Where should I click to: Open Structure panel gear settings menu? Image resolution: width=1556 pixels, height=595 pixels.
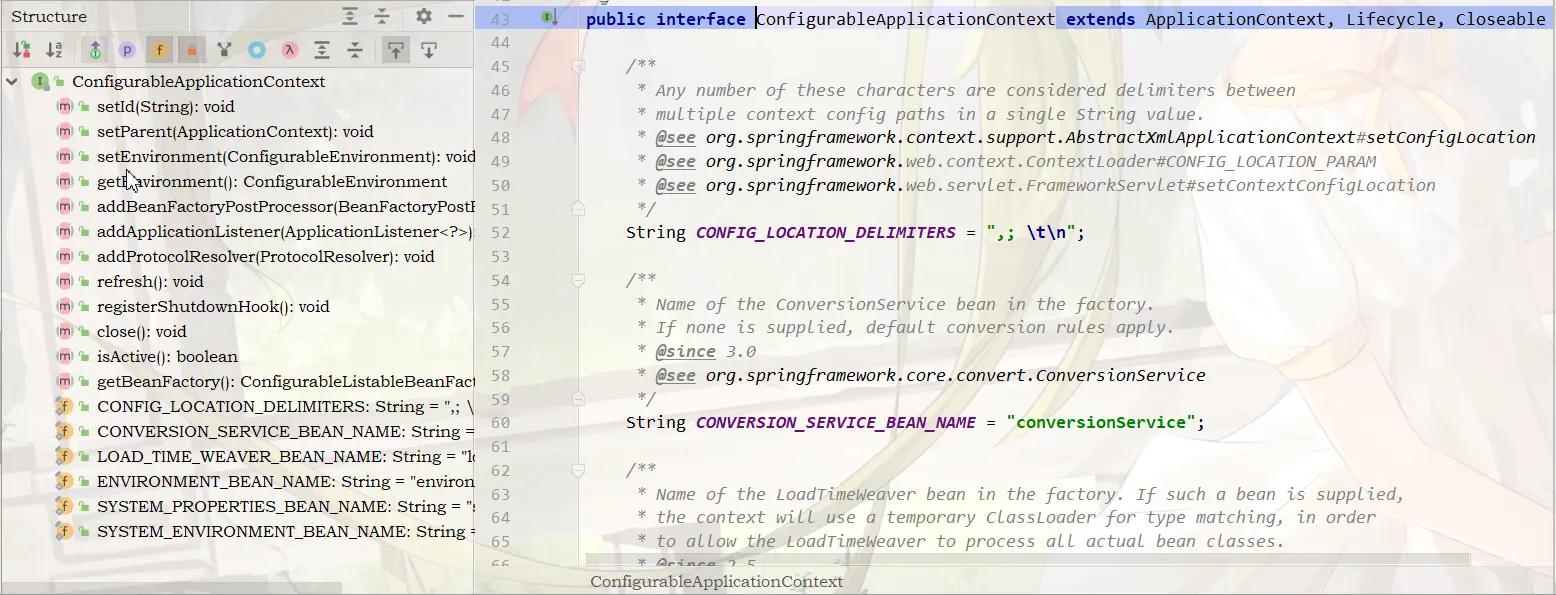pyautogui.click(x=423, y=16)
